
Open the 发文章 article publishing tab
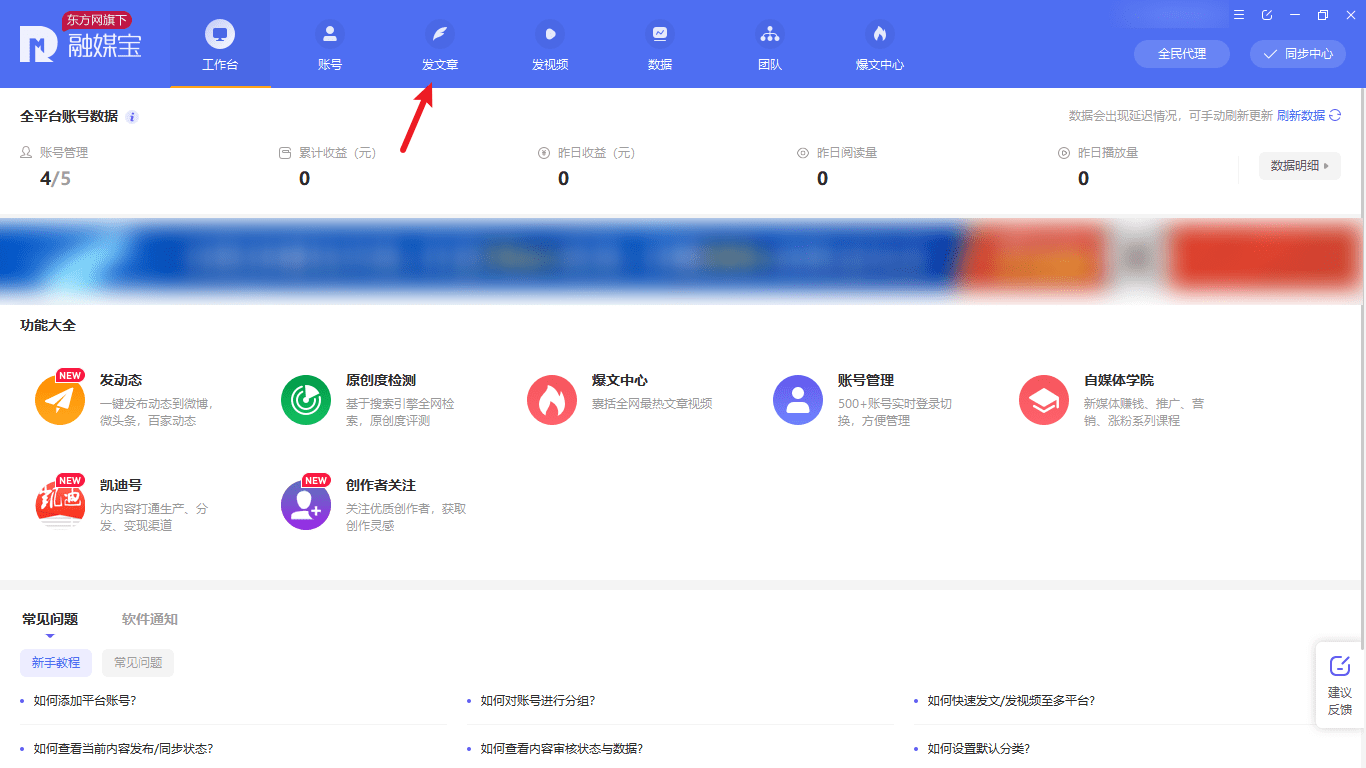pyautogui.click(x=440, y=45)
